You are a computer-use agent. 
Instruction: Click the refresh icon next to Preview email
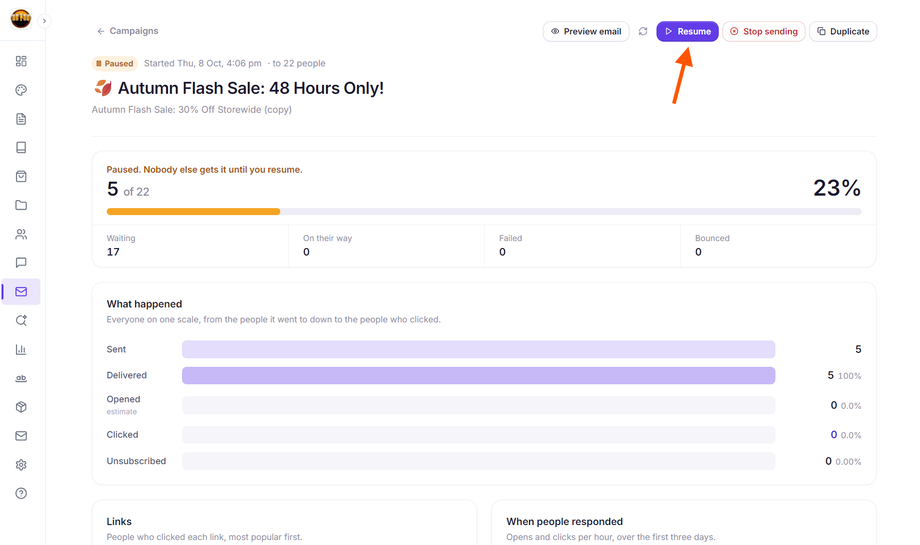(x=643, y=31)
